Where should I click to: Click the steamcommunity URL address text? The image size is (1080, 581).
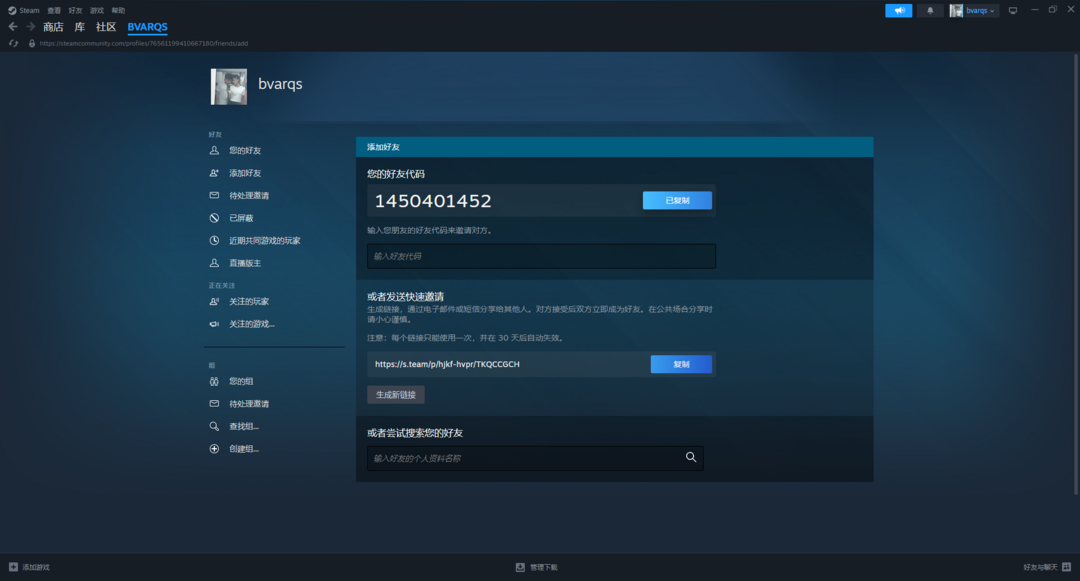[144, 43]
